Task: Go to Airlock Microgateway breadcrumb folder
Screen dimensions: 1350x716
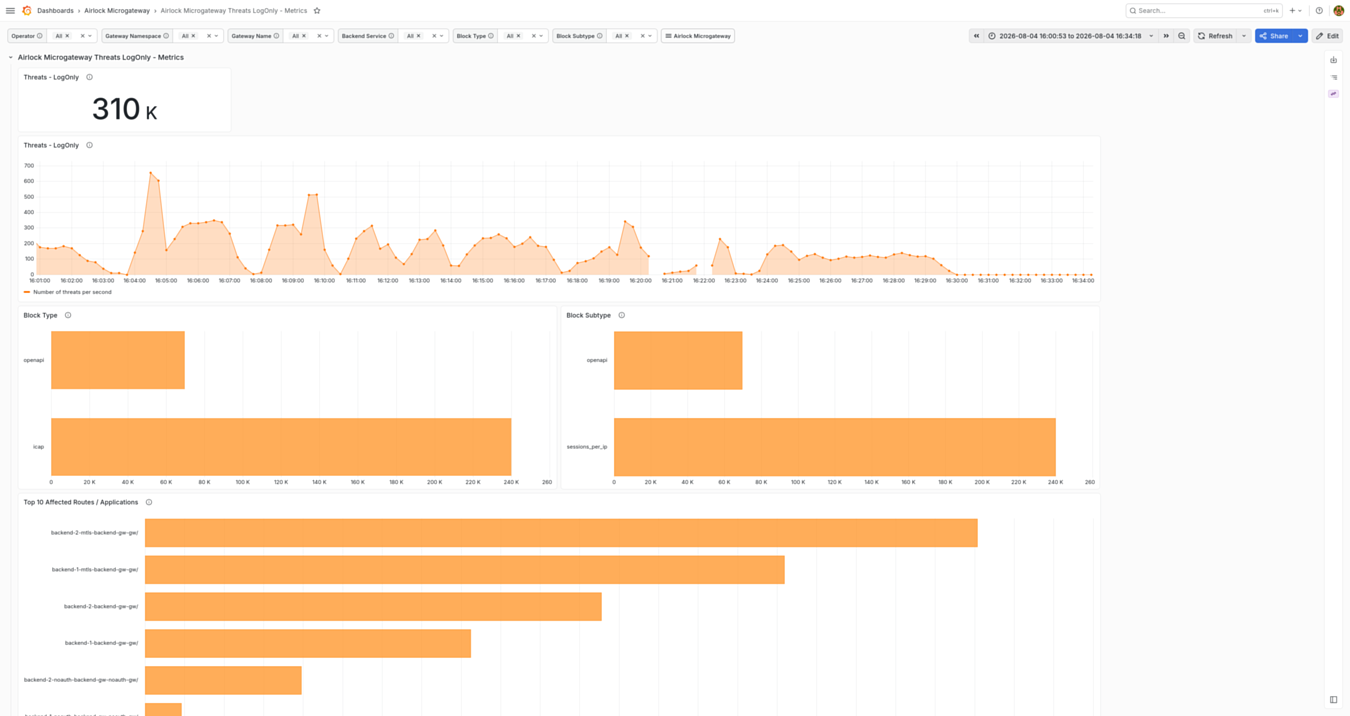Action: (x=117, y=11)
